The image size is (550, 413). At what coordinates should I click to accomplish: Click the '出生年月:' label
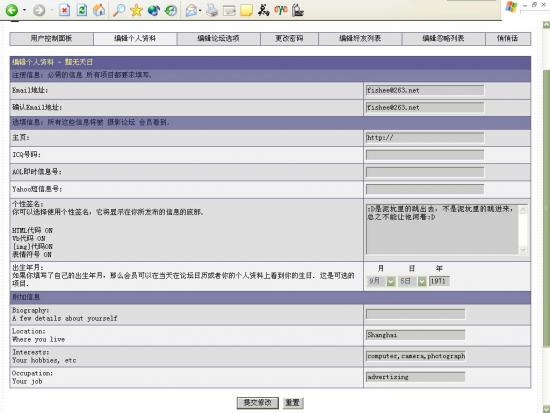tap(28, 268)
